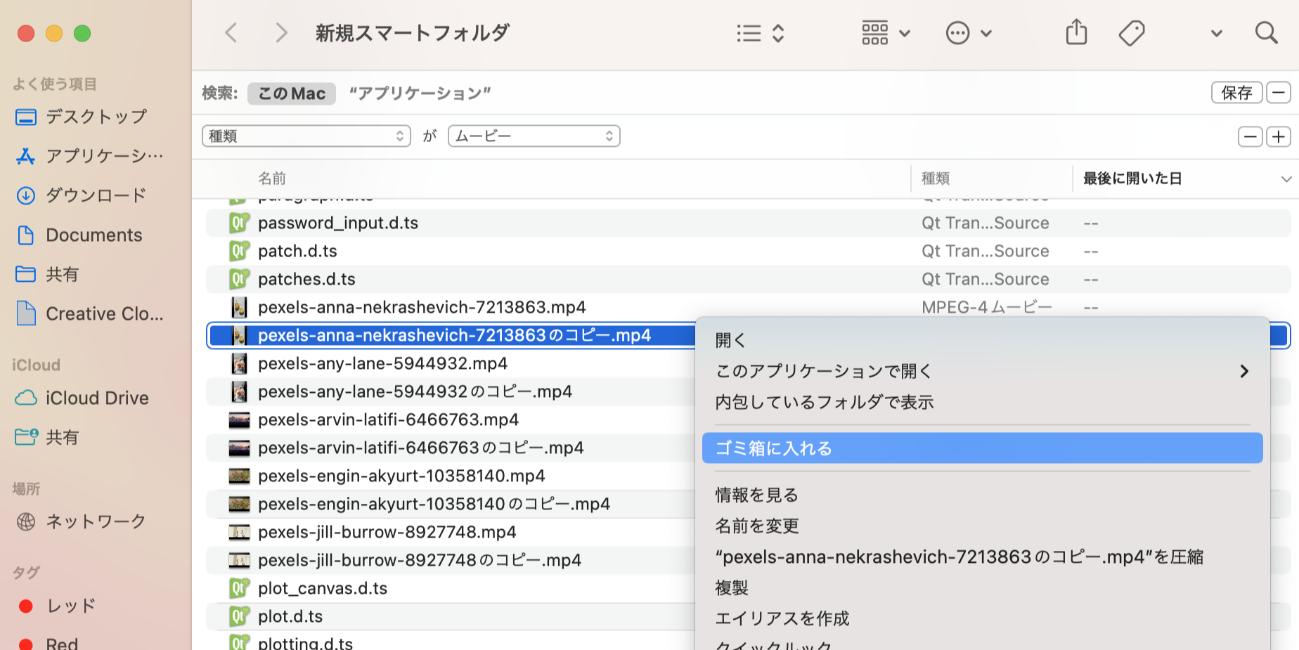Open the Share icon in the toolbar

click(x=1076, y=32)
